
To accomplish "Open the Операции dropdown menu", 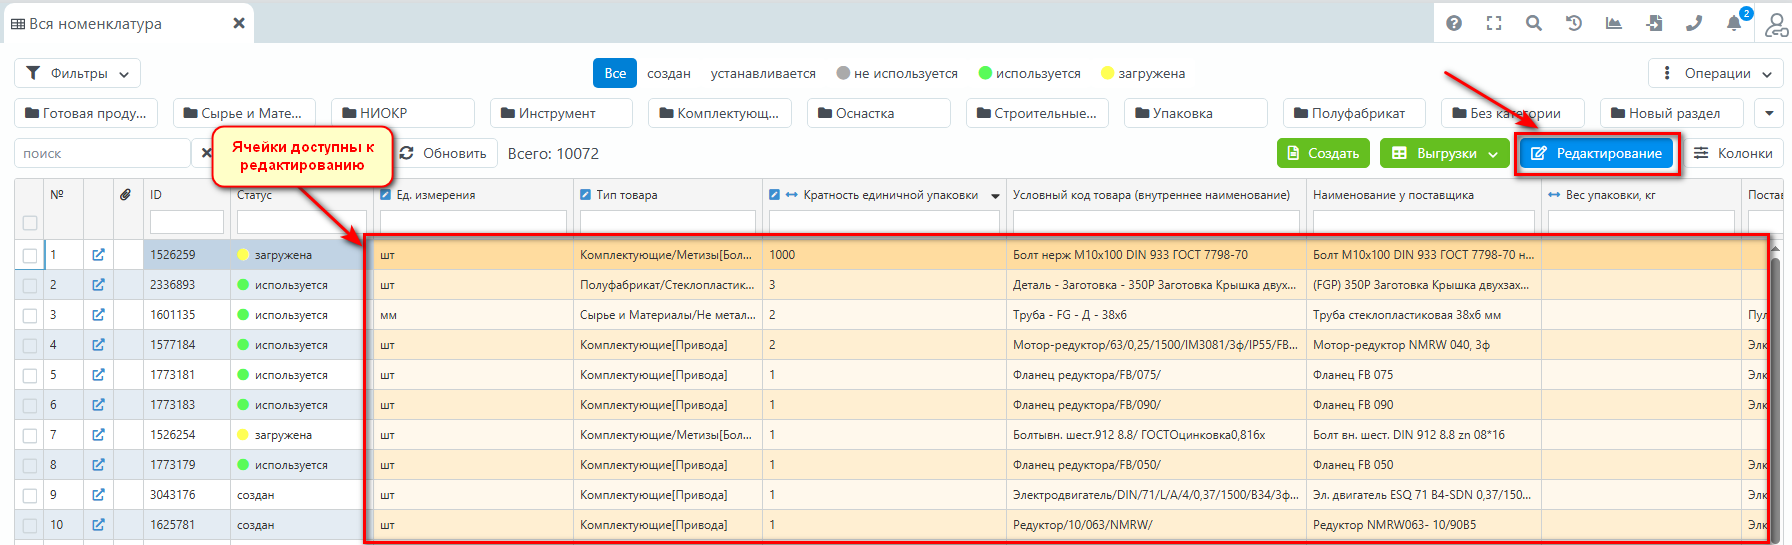I will 1716,73.
